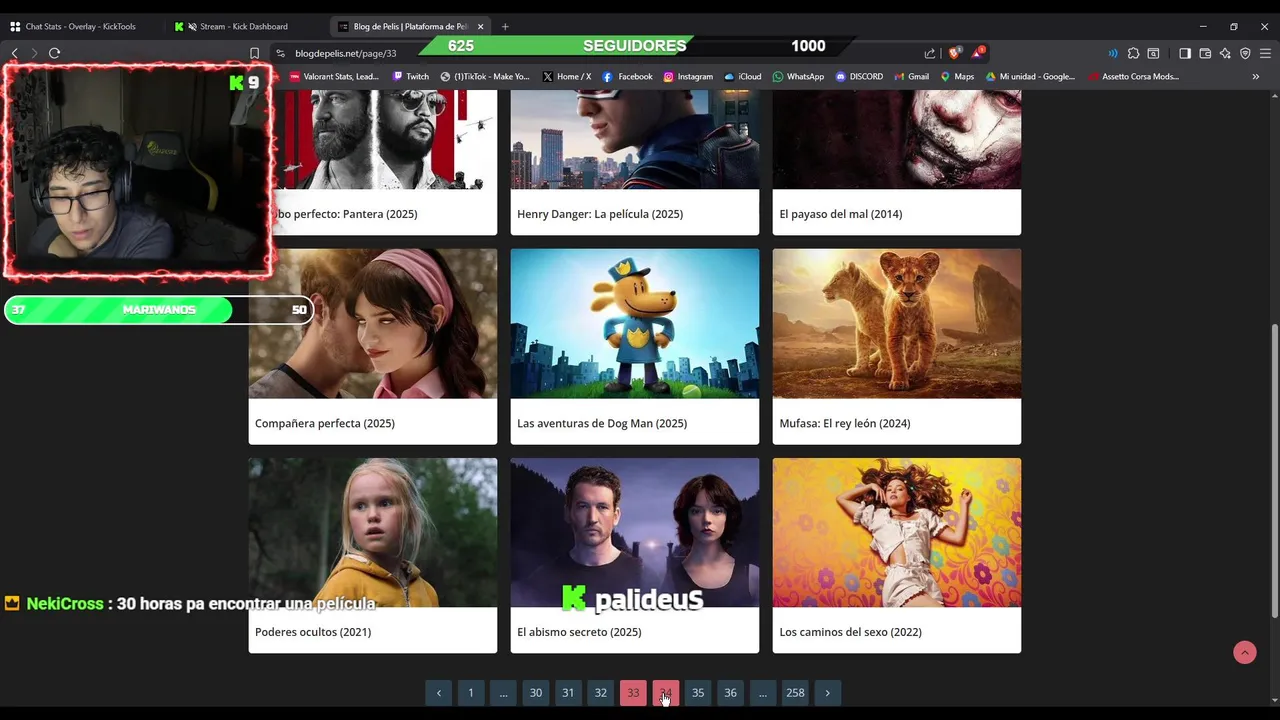Open the Instagram bookmark
This screenshot has height=720, width=1280.
coord(689,76)
